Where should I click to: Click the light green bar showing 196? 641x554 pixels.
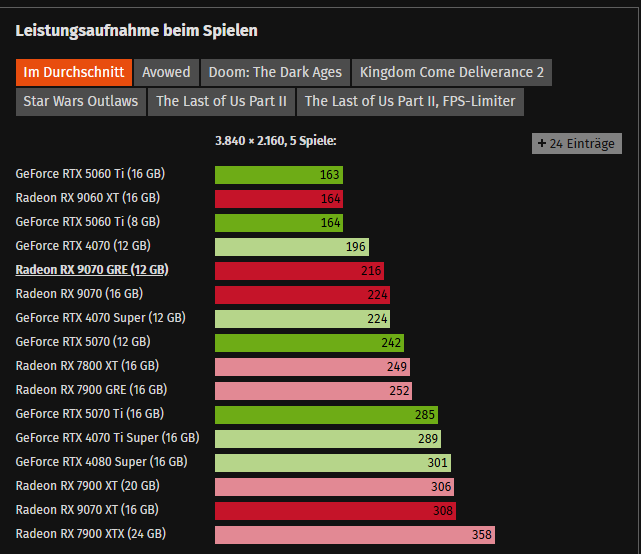292,247
